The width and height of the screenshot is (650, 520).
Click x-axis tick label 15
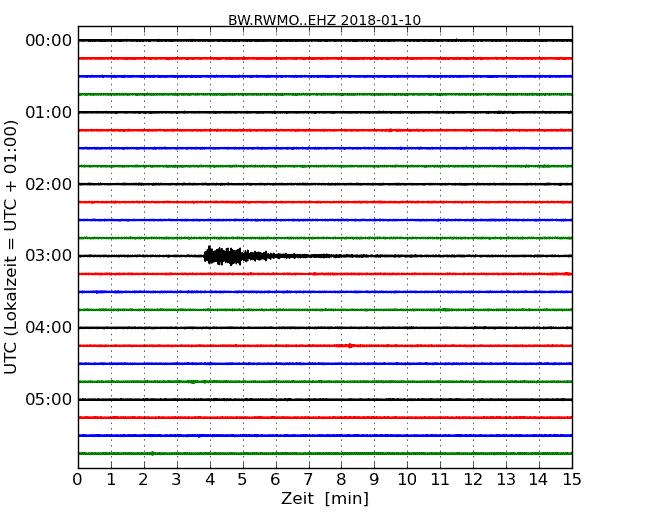pos(572,480)
